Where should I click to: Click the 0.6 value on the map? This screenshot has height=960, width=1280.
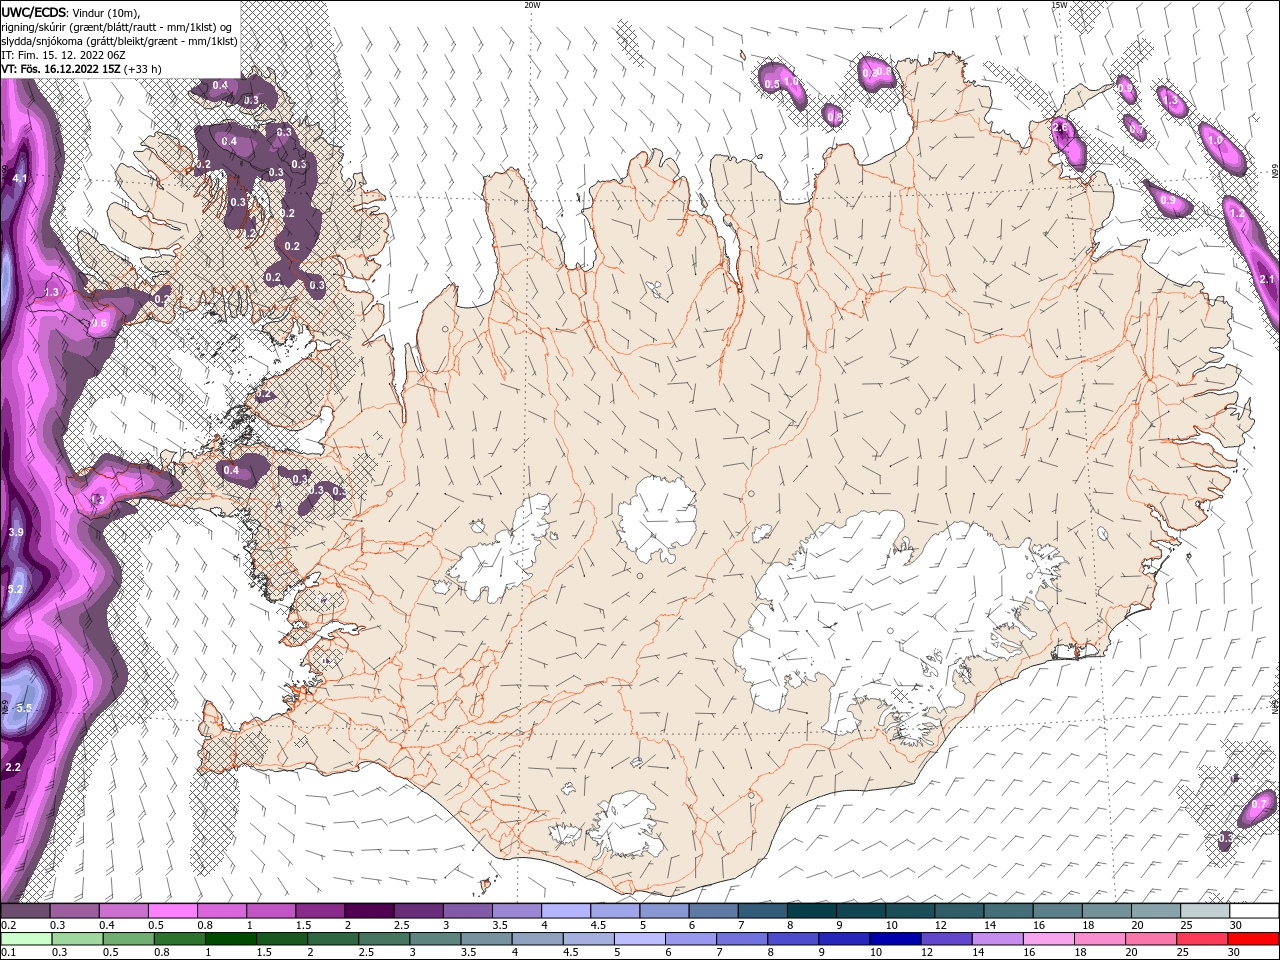click(99, 324)
